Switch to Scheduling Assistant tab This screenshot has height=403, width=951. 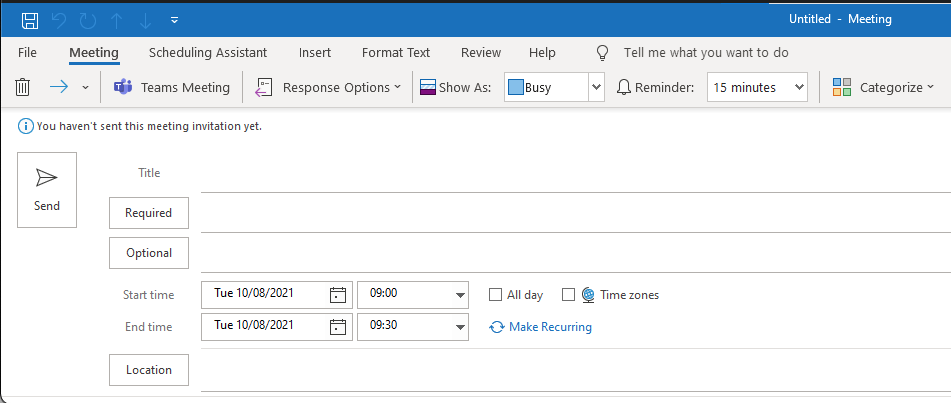(208, 53)
